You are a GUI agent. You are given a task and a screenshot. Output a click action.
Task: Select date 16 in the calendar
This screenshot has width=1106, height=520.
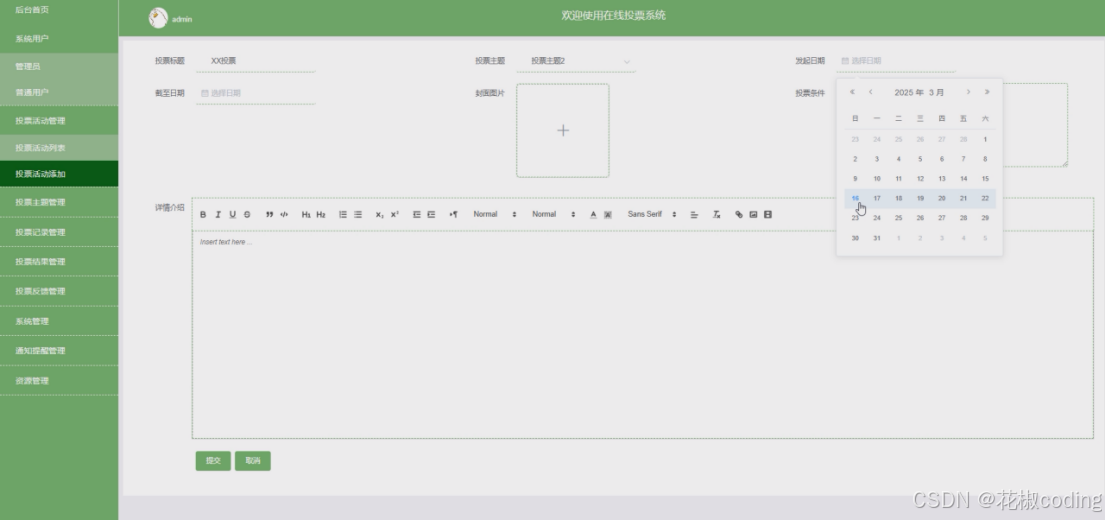click(x=855, y=198)
